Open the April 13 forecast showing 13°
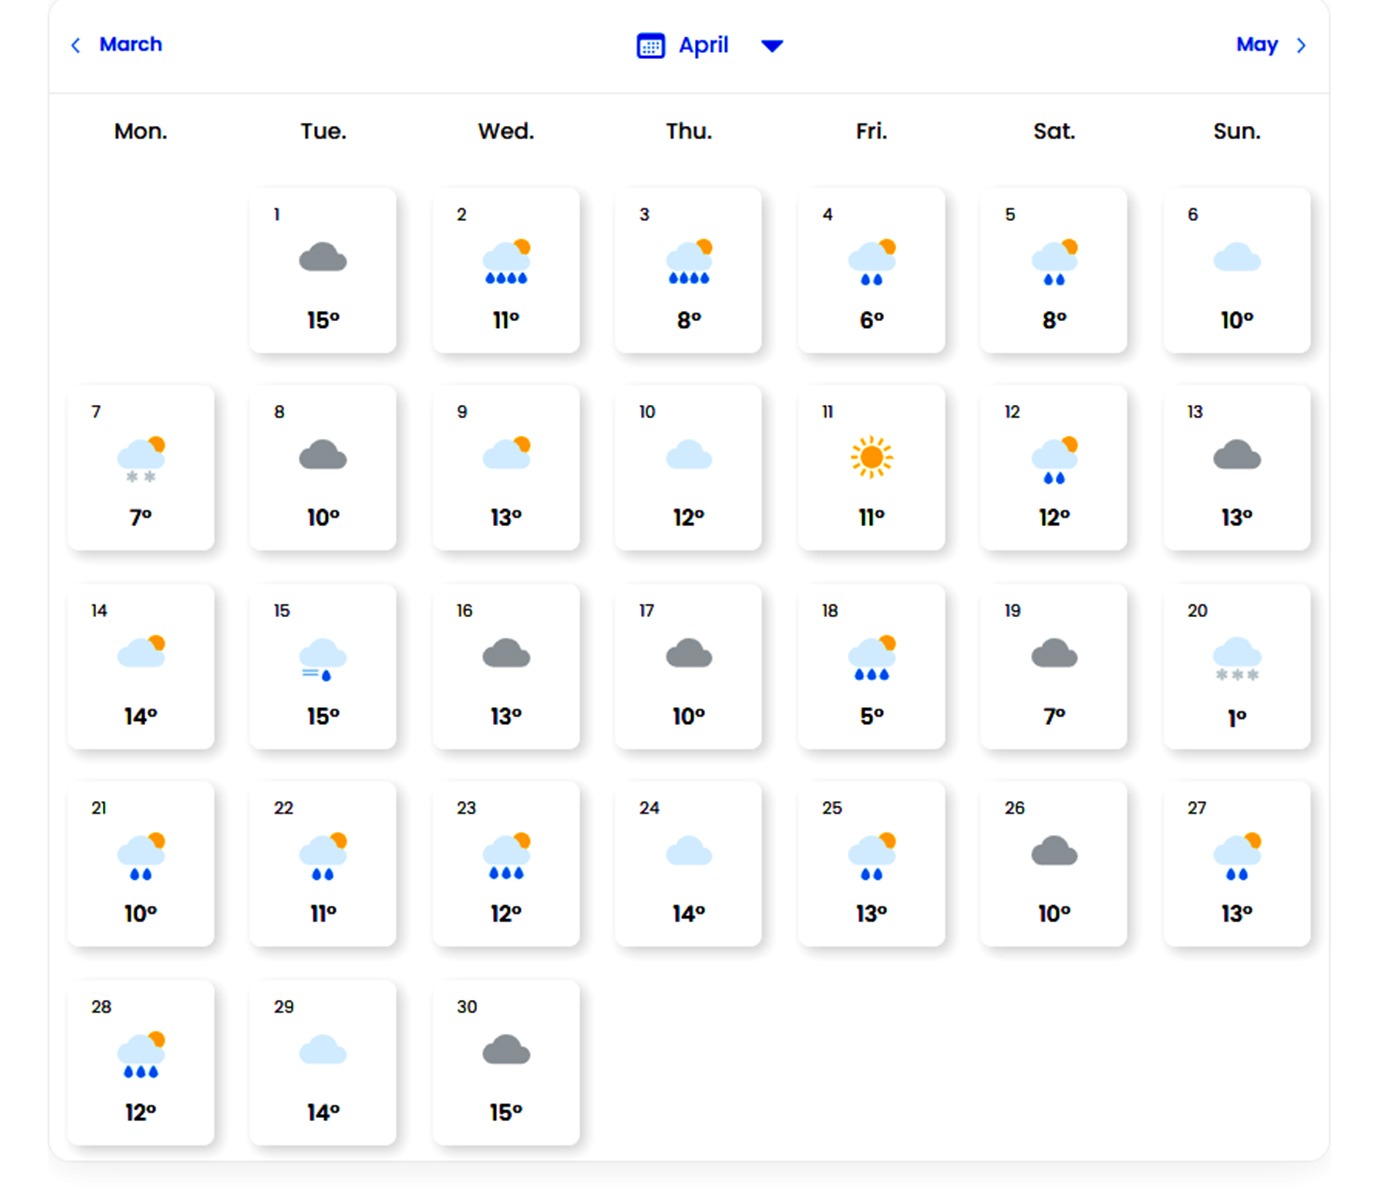Screen dimensions: 1400x1190 tap(1237, 468)
